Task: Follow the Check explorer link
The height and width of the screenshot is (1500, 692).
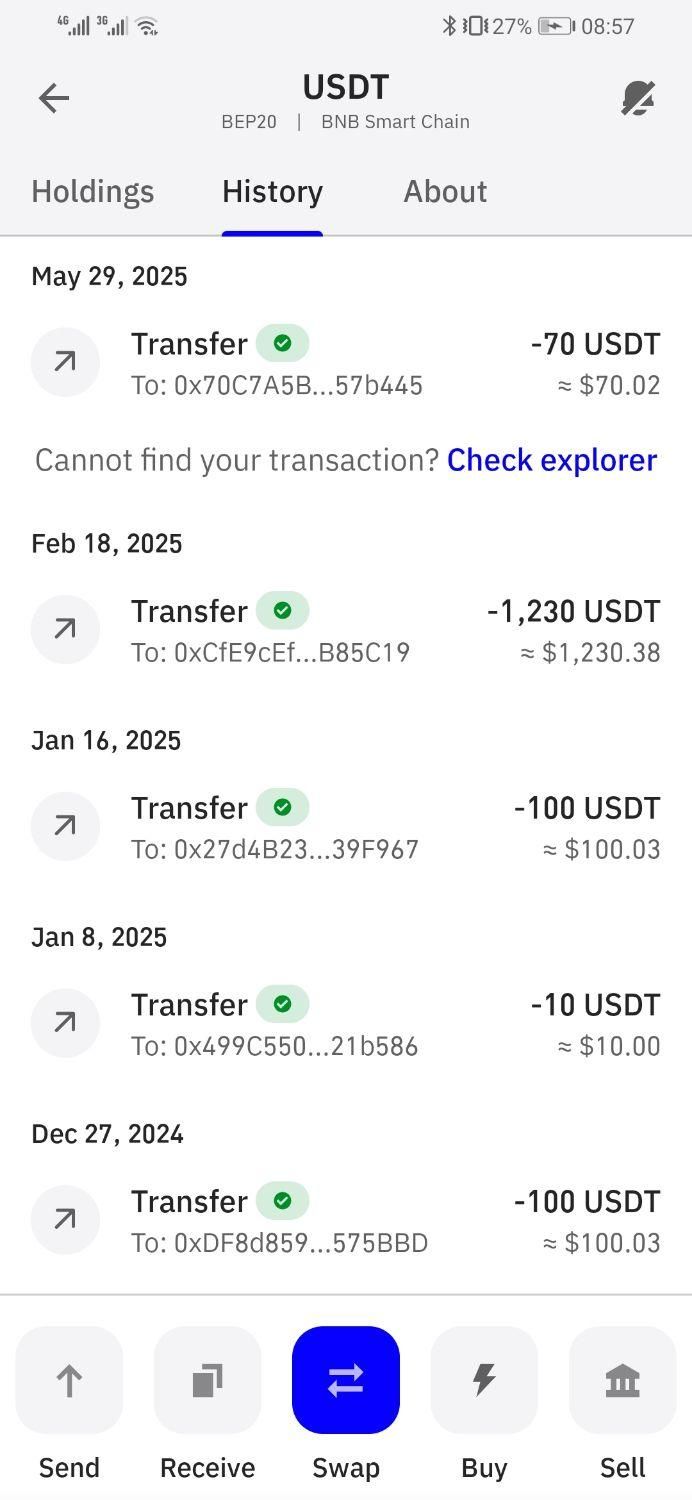Action: 552,460
